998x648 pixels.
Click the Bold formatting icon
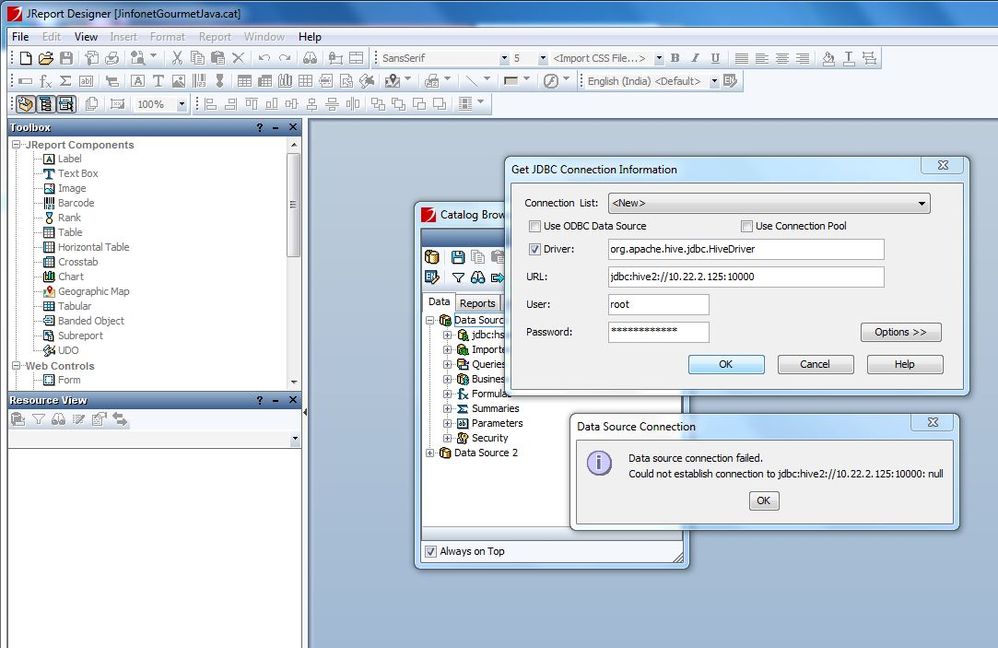click(675, 59)
